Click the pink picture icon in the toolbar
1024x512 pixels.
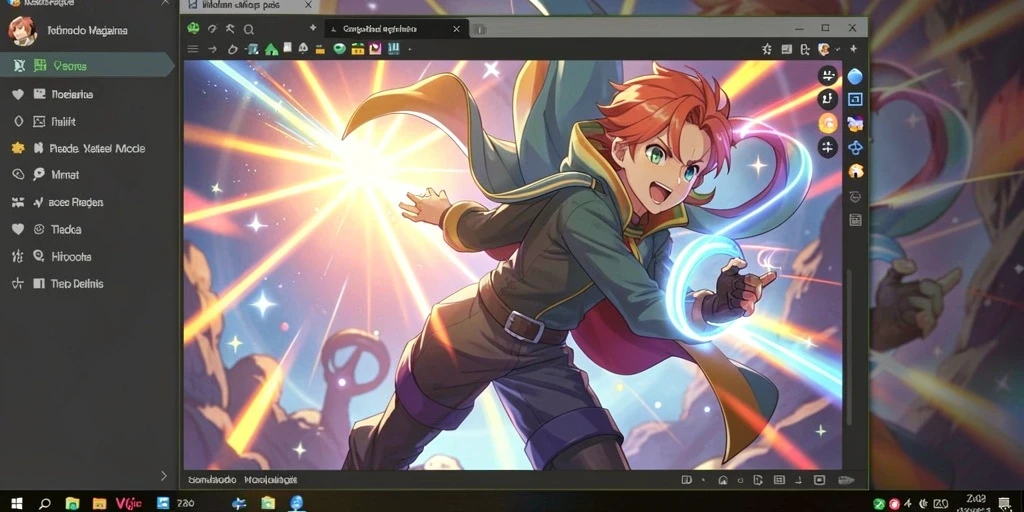375,49
